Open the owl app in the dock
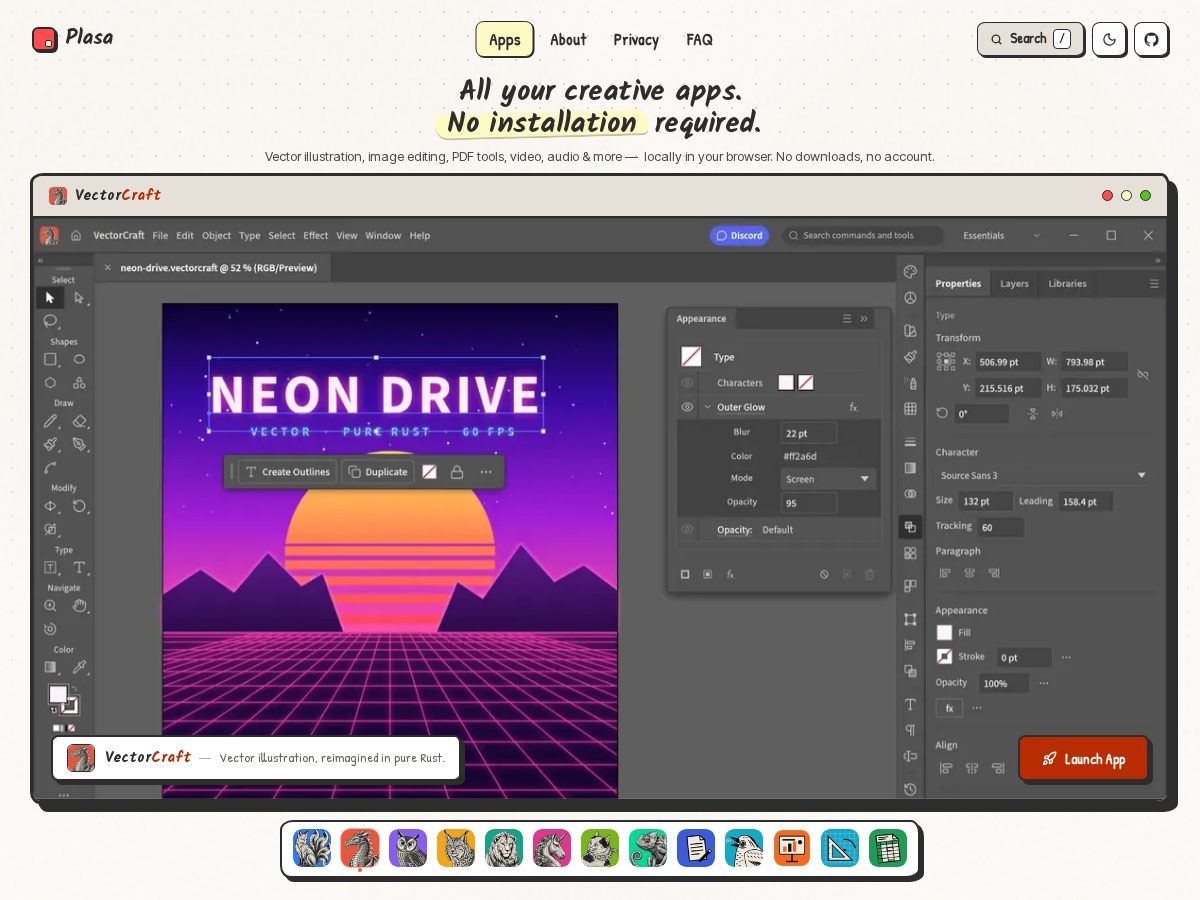The image size is (1200, 900). (x=408, y=848)
